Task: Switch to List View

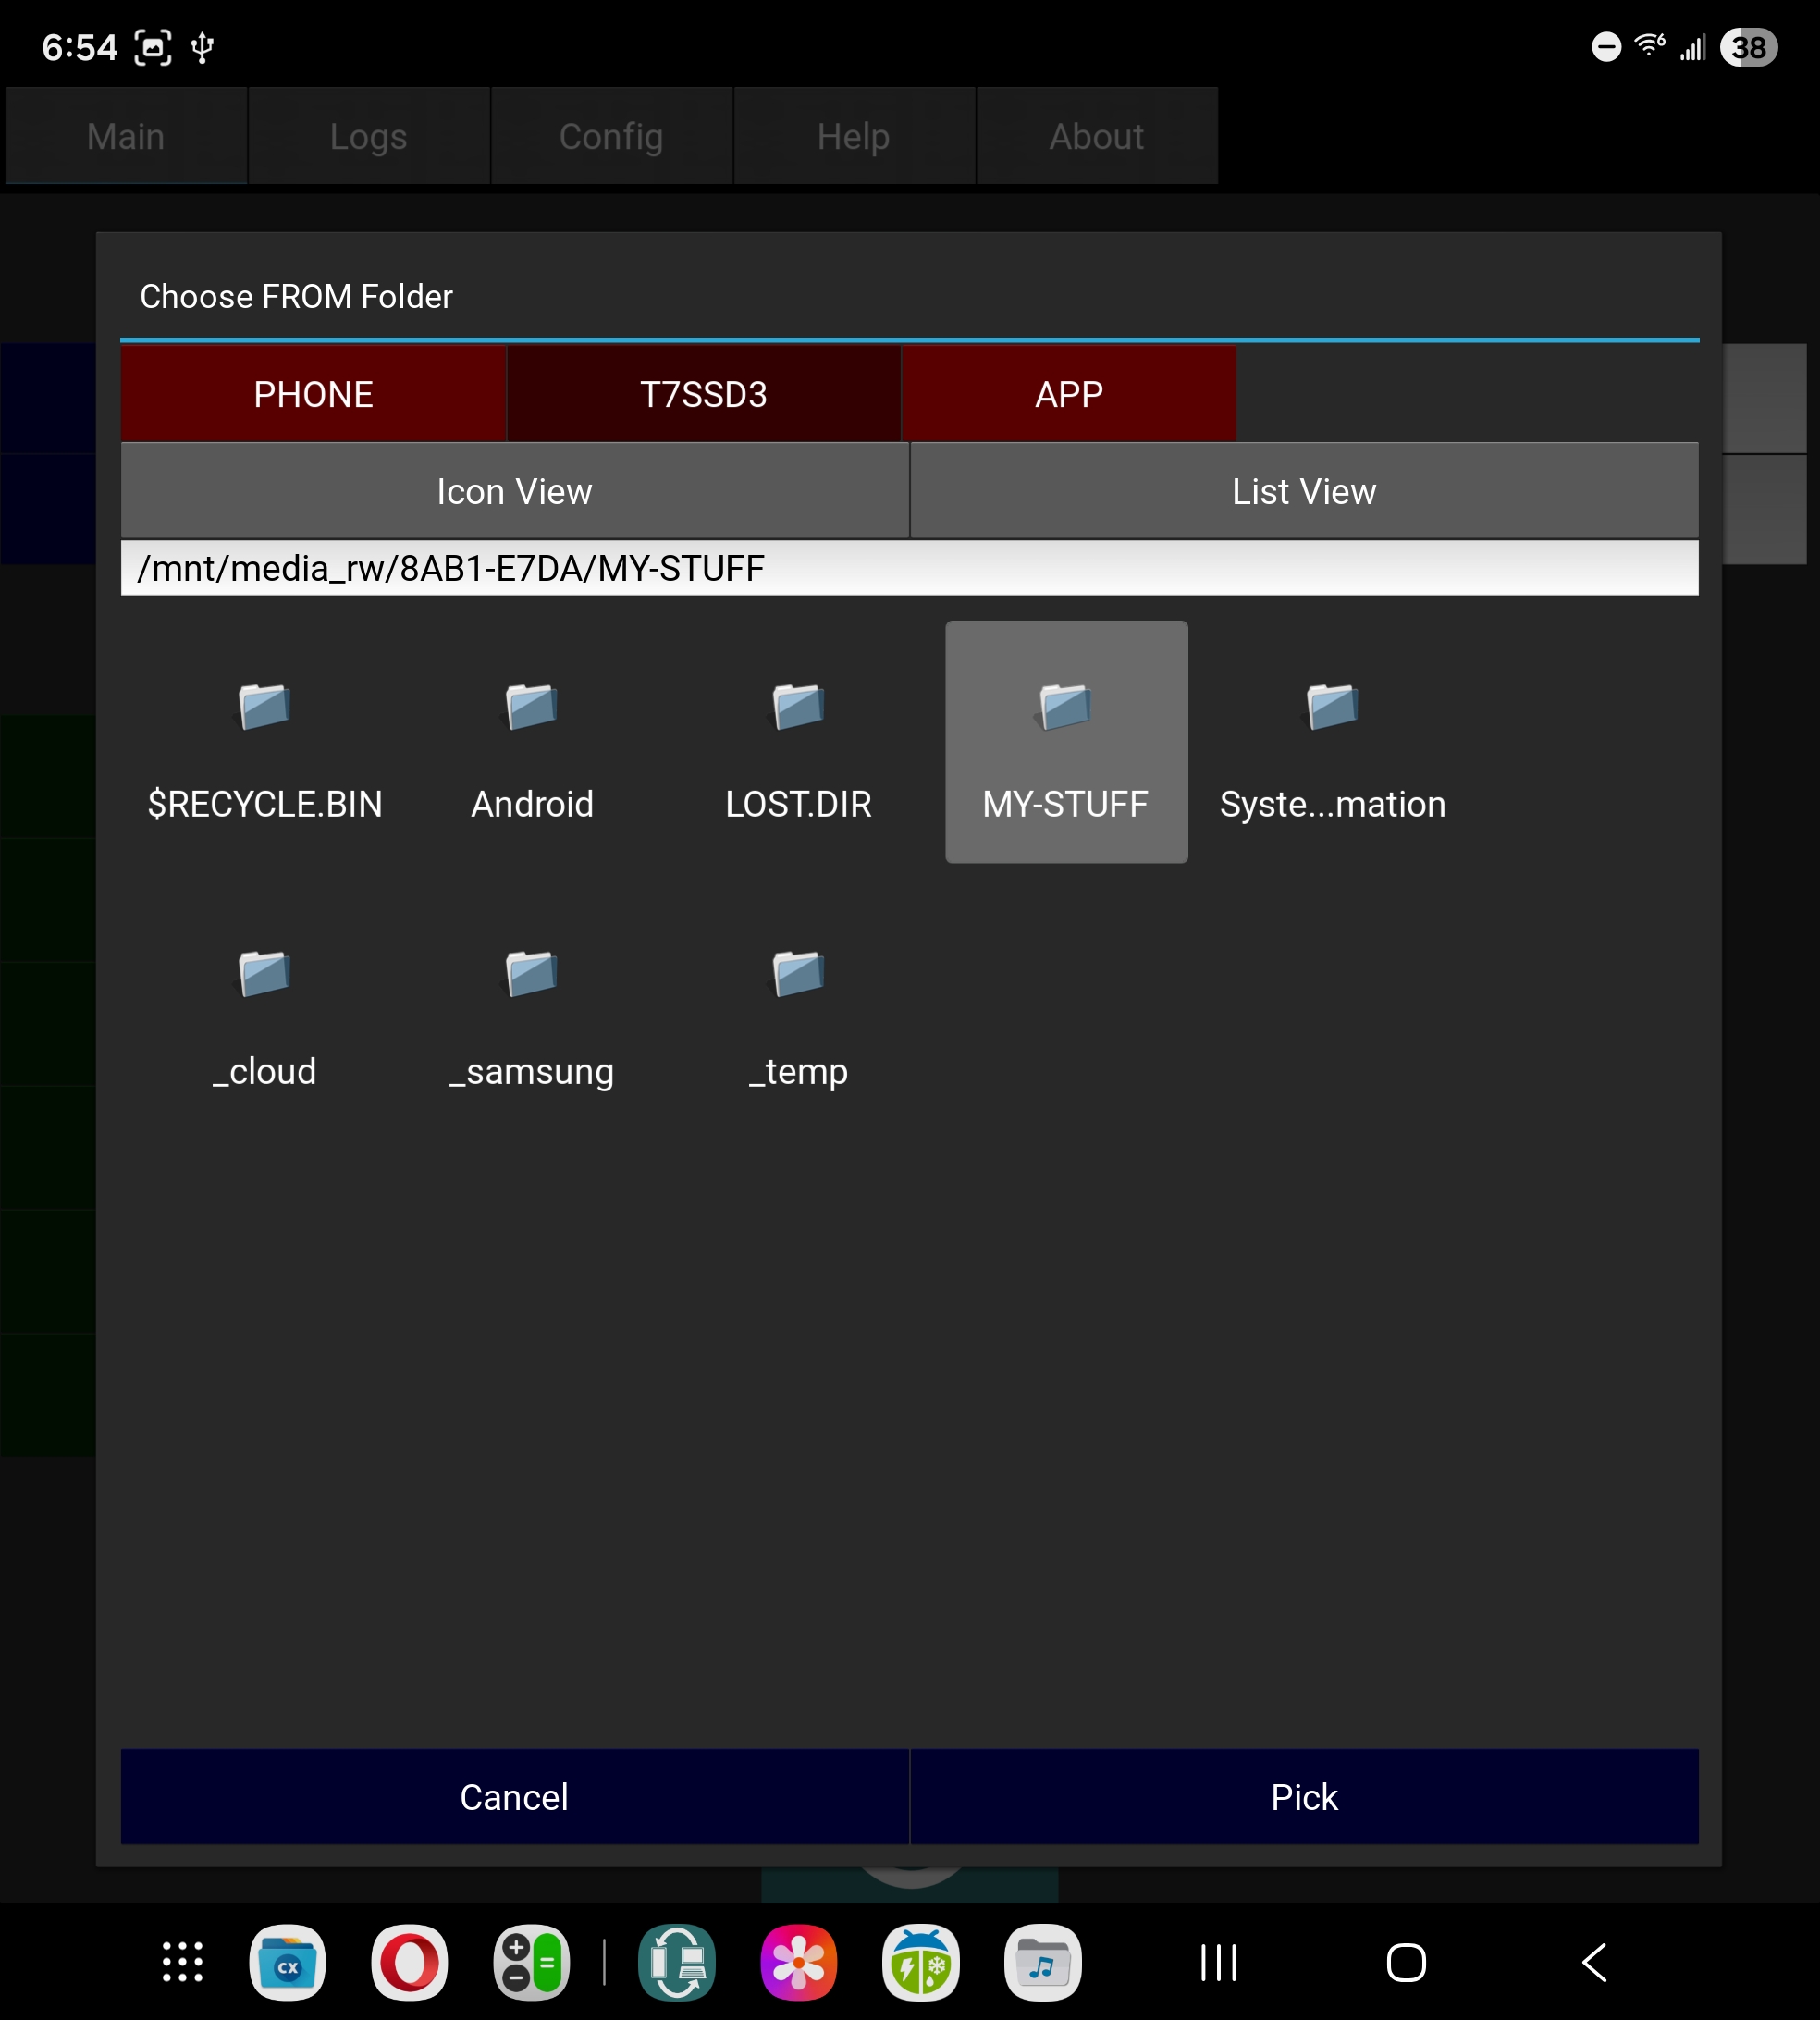Action: [1303, 491]
